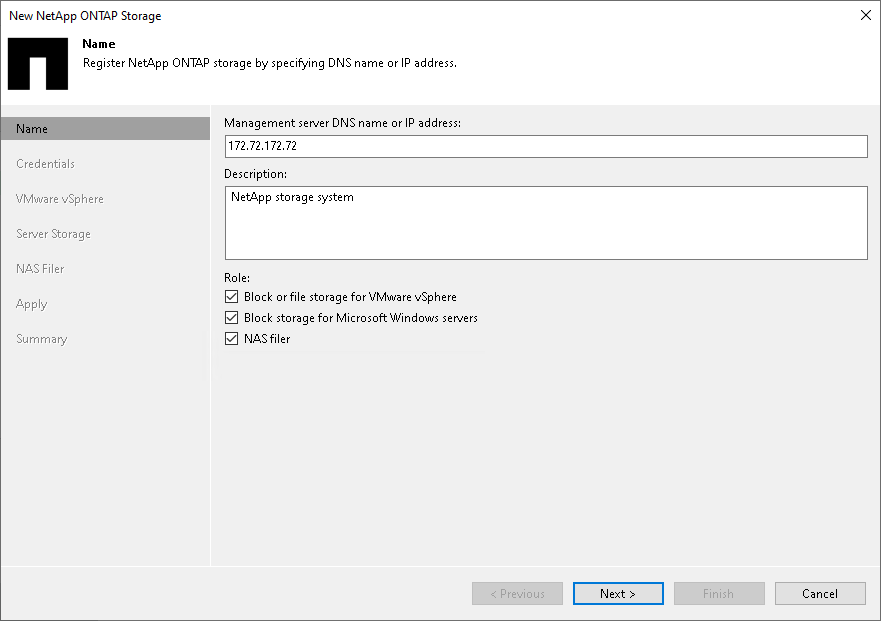Focus the management server IP address field
881x621 pixels.
click(x=546, y=146)
